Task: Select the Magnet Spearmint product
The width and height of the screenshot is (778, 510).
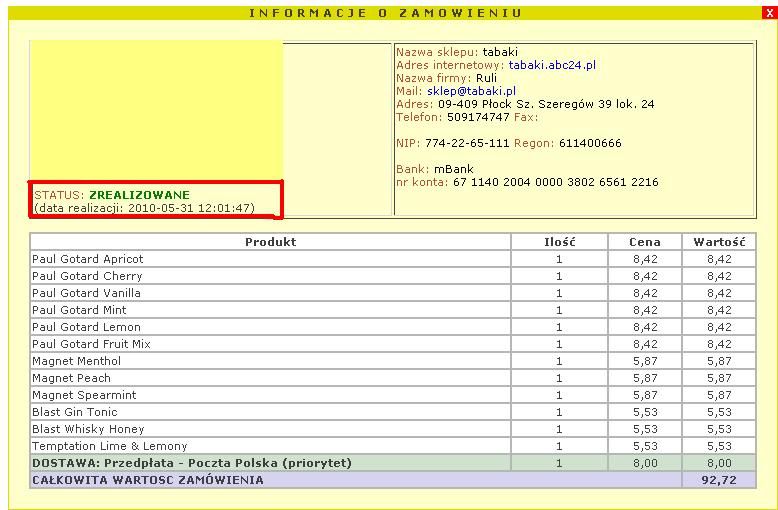Action: pyautogui.click(x=84, y=395)
